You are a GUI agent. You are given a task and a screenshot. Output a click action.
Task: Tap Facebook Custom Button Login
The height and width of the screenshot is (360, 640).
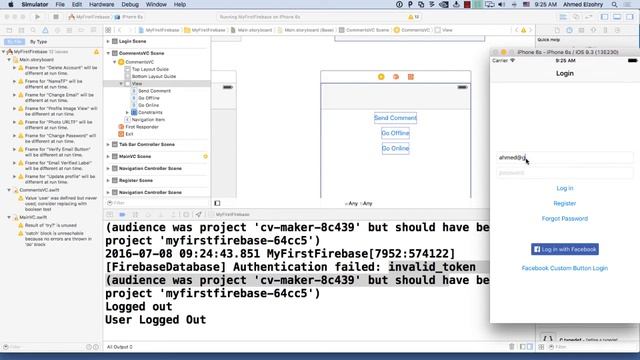tap(565, 268)
